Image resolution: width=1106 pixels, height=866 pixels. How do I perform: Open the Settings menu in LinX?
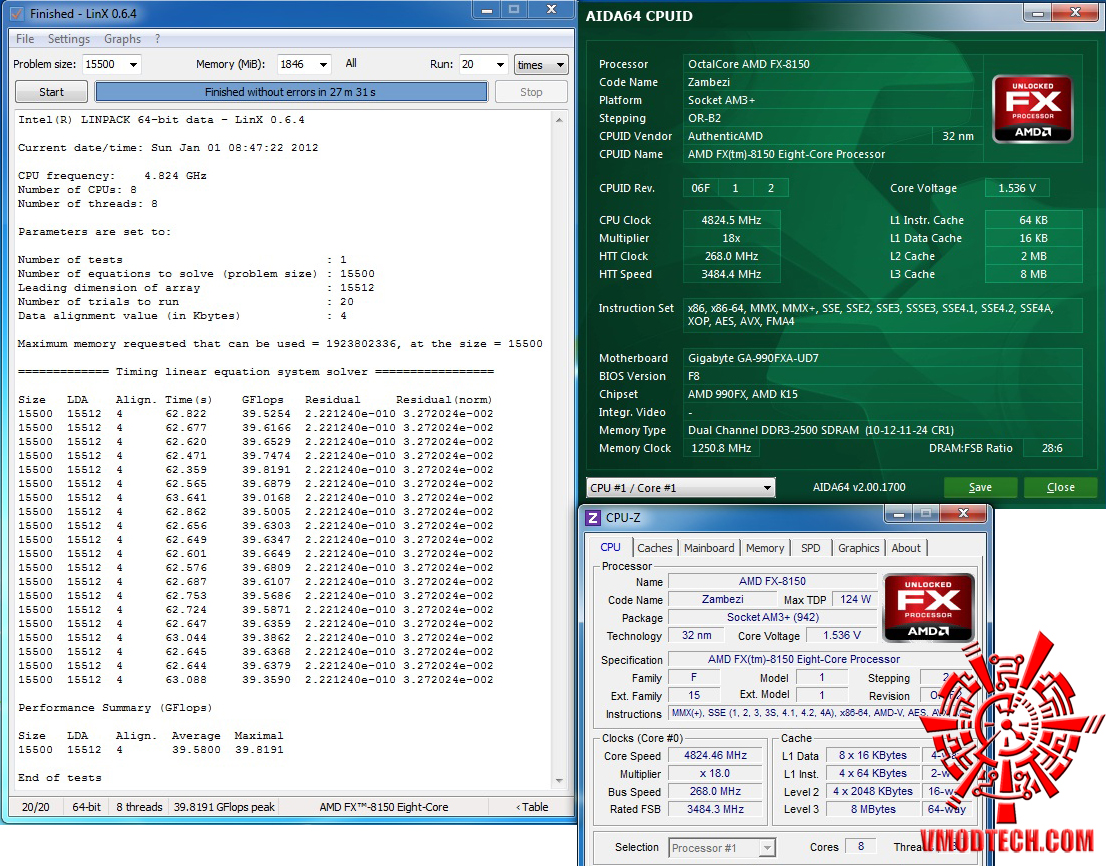tap(68, 39)
